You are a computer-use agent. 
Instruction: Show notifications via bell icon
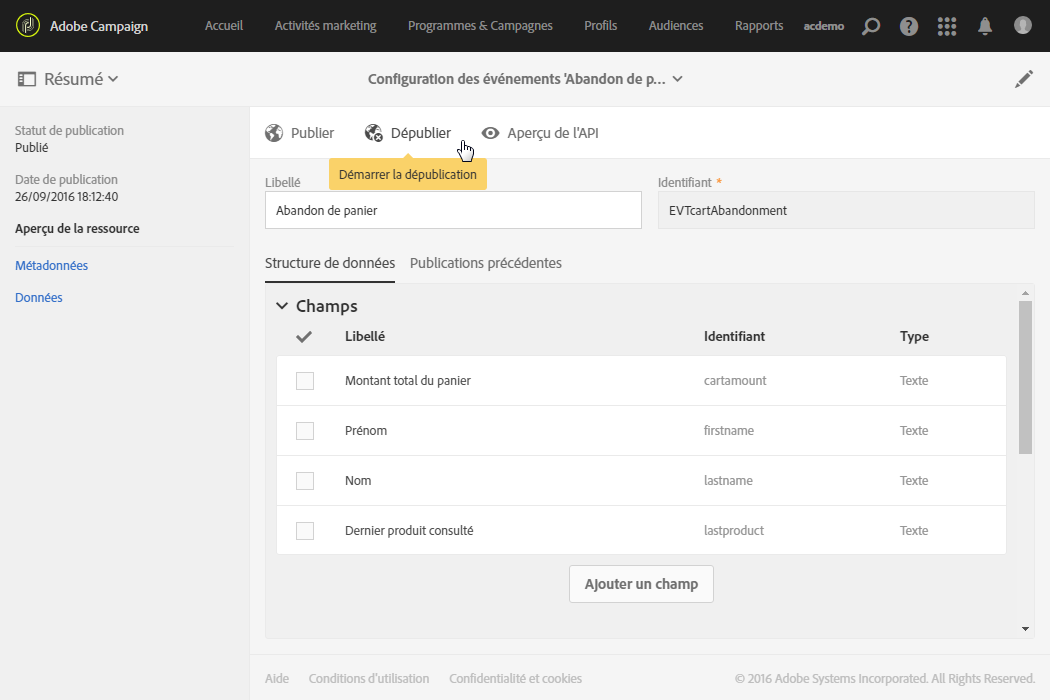point(985,26)
